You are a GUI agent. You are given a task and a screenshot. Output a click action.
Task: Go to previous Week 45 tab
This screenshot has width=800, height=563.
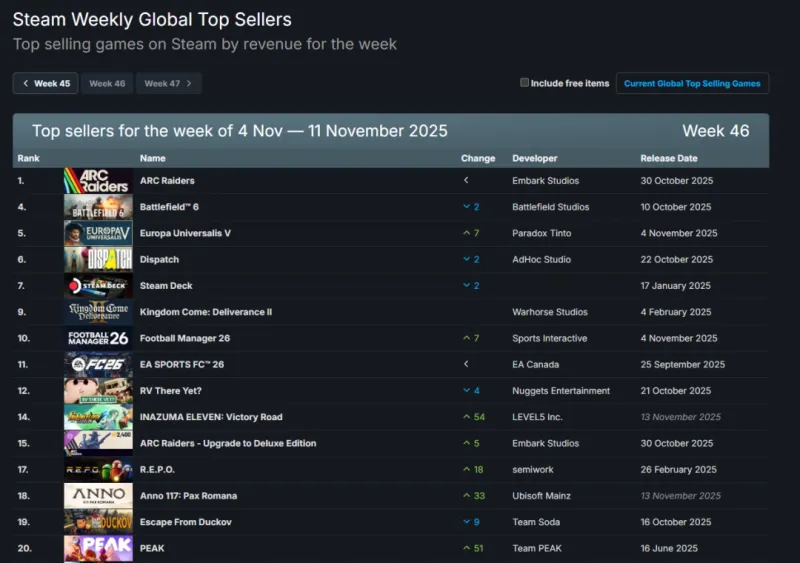46,84
